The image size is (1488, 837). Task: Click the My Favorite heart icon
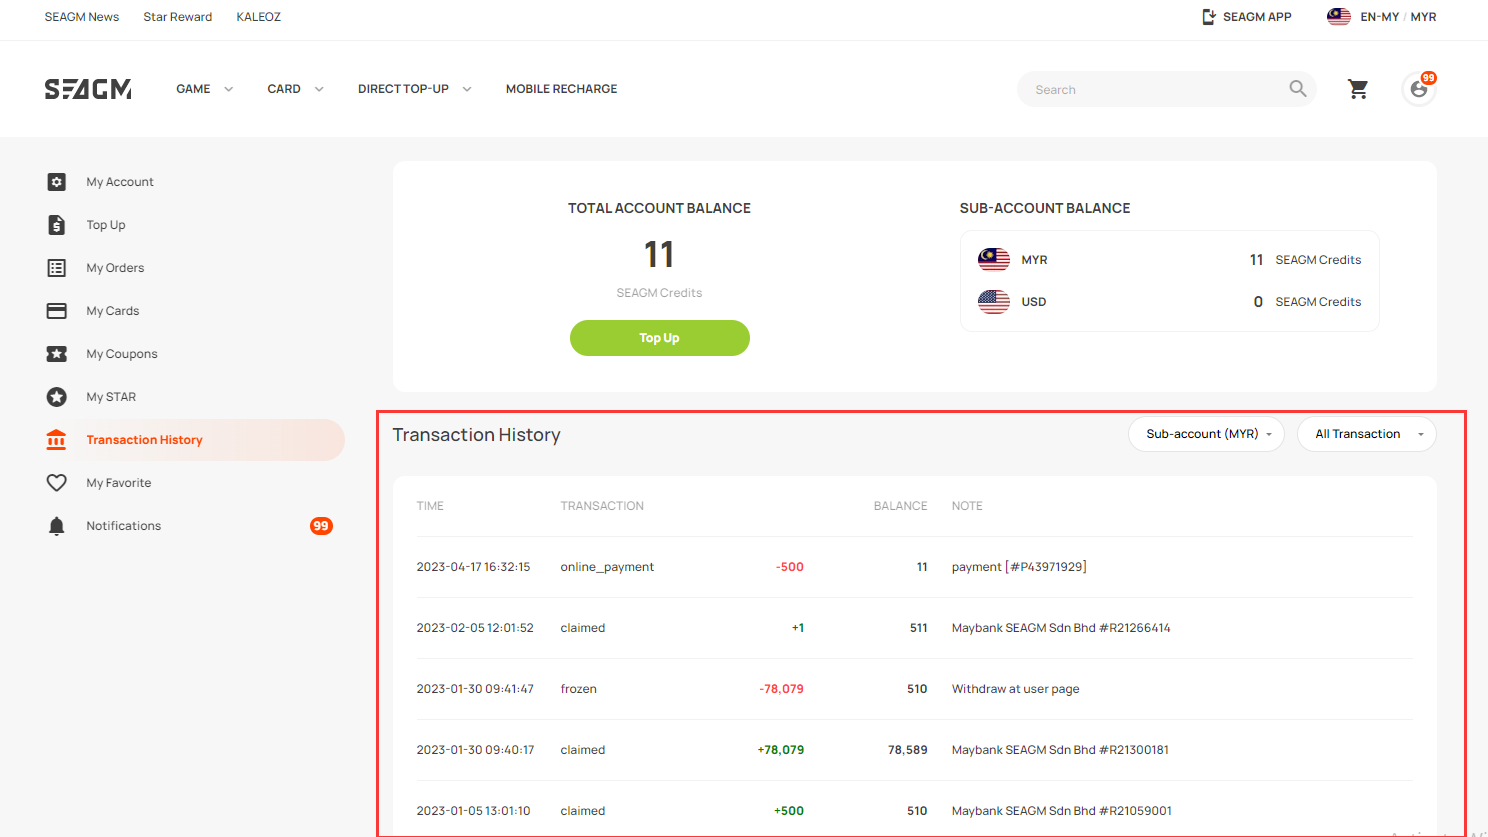(57, 483)
